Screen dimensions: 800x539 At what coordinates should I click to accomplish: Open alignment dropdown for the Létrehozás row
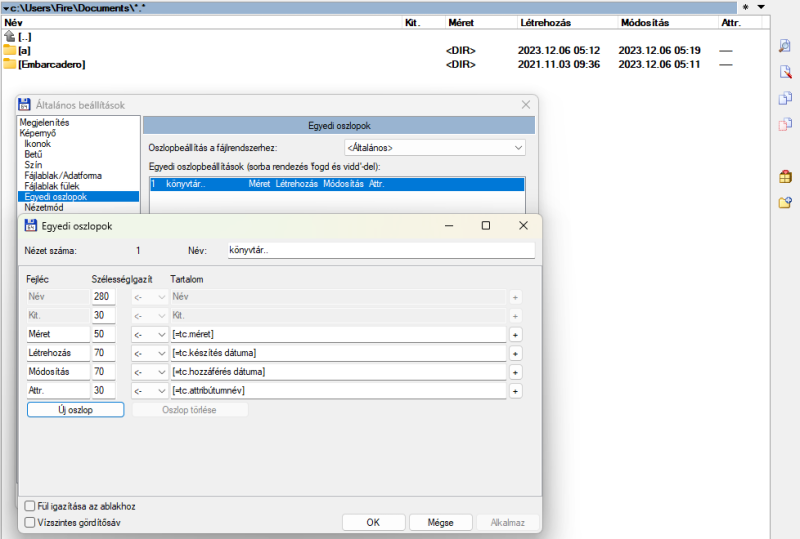coord(149,354)
